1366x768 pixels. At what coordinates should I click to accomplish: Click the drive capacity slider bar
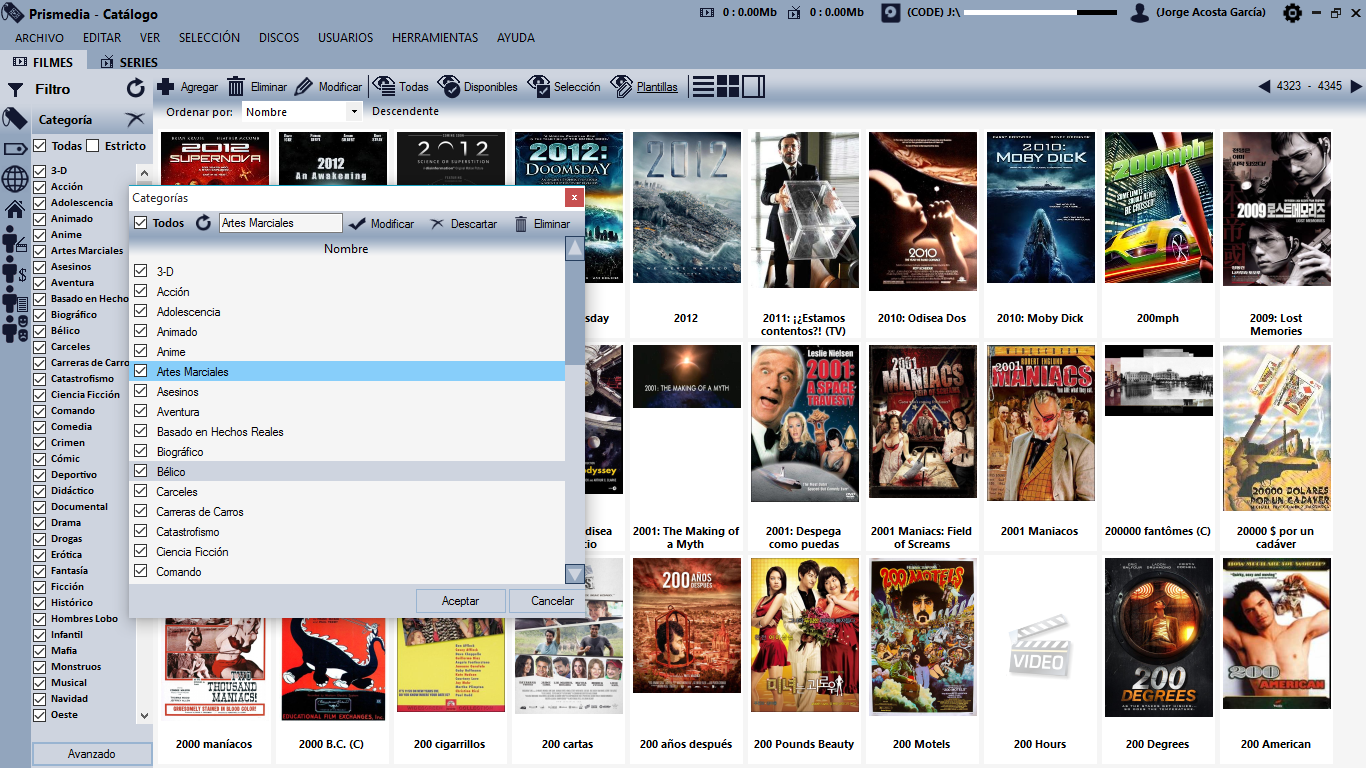tap(1040, 13)
